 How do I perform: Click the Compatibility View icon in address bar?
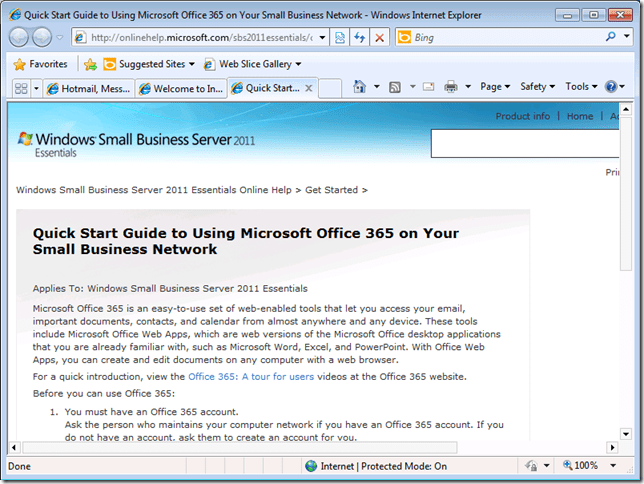339,37
